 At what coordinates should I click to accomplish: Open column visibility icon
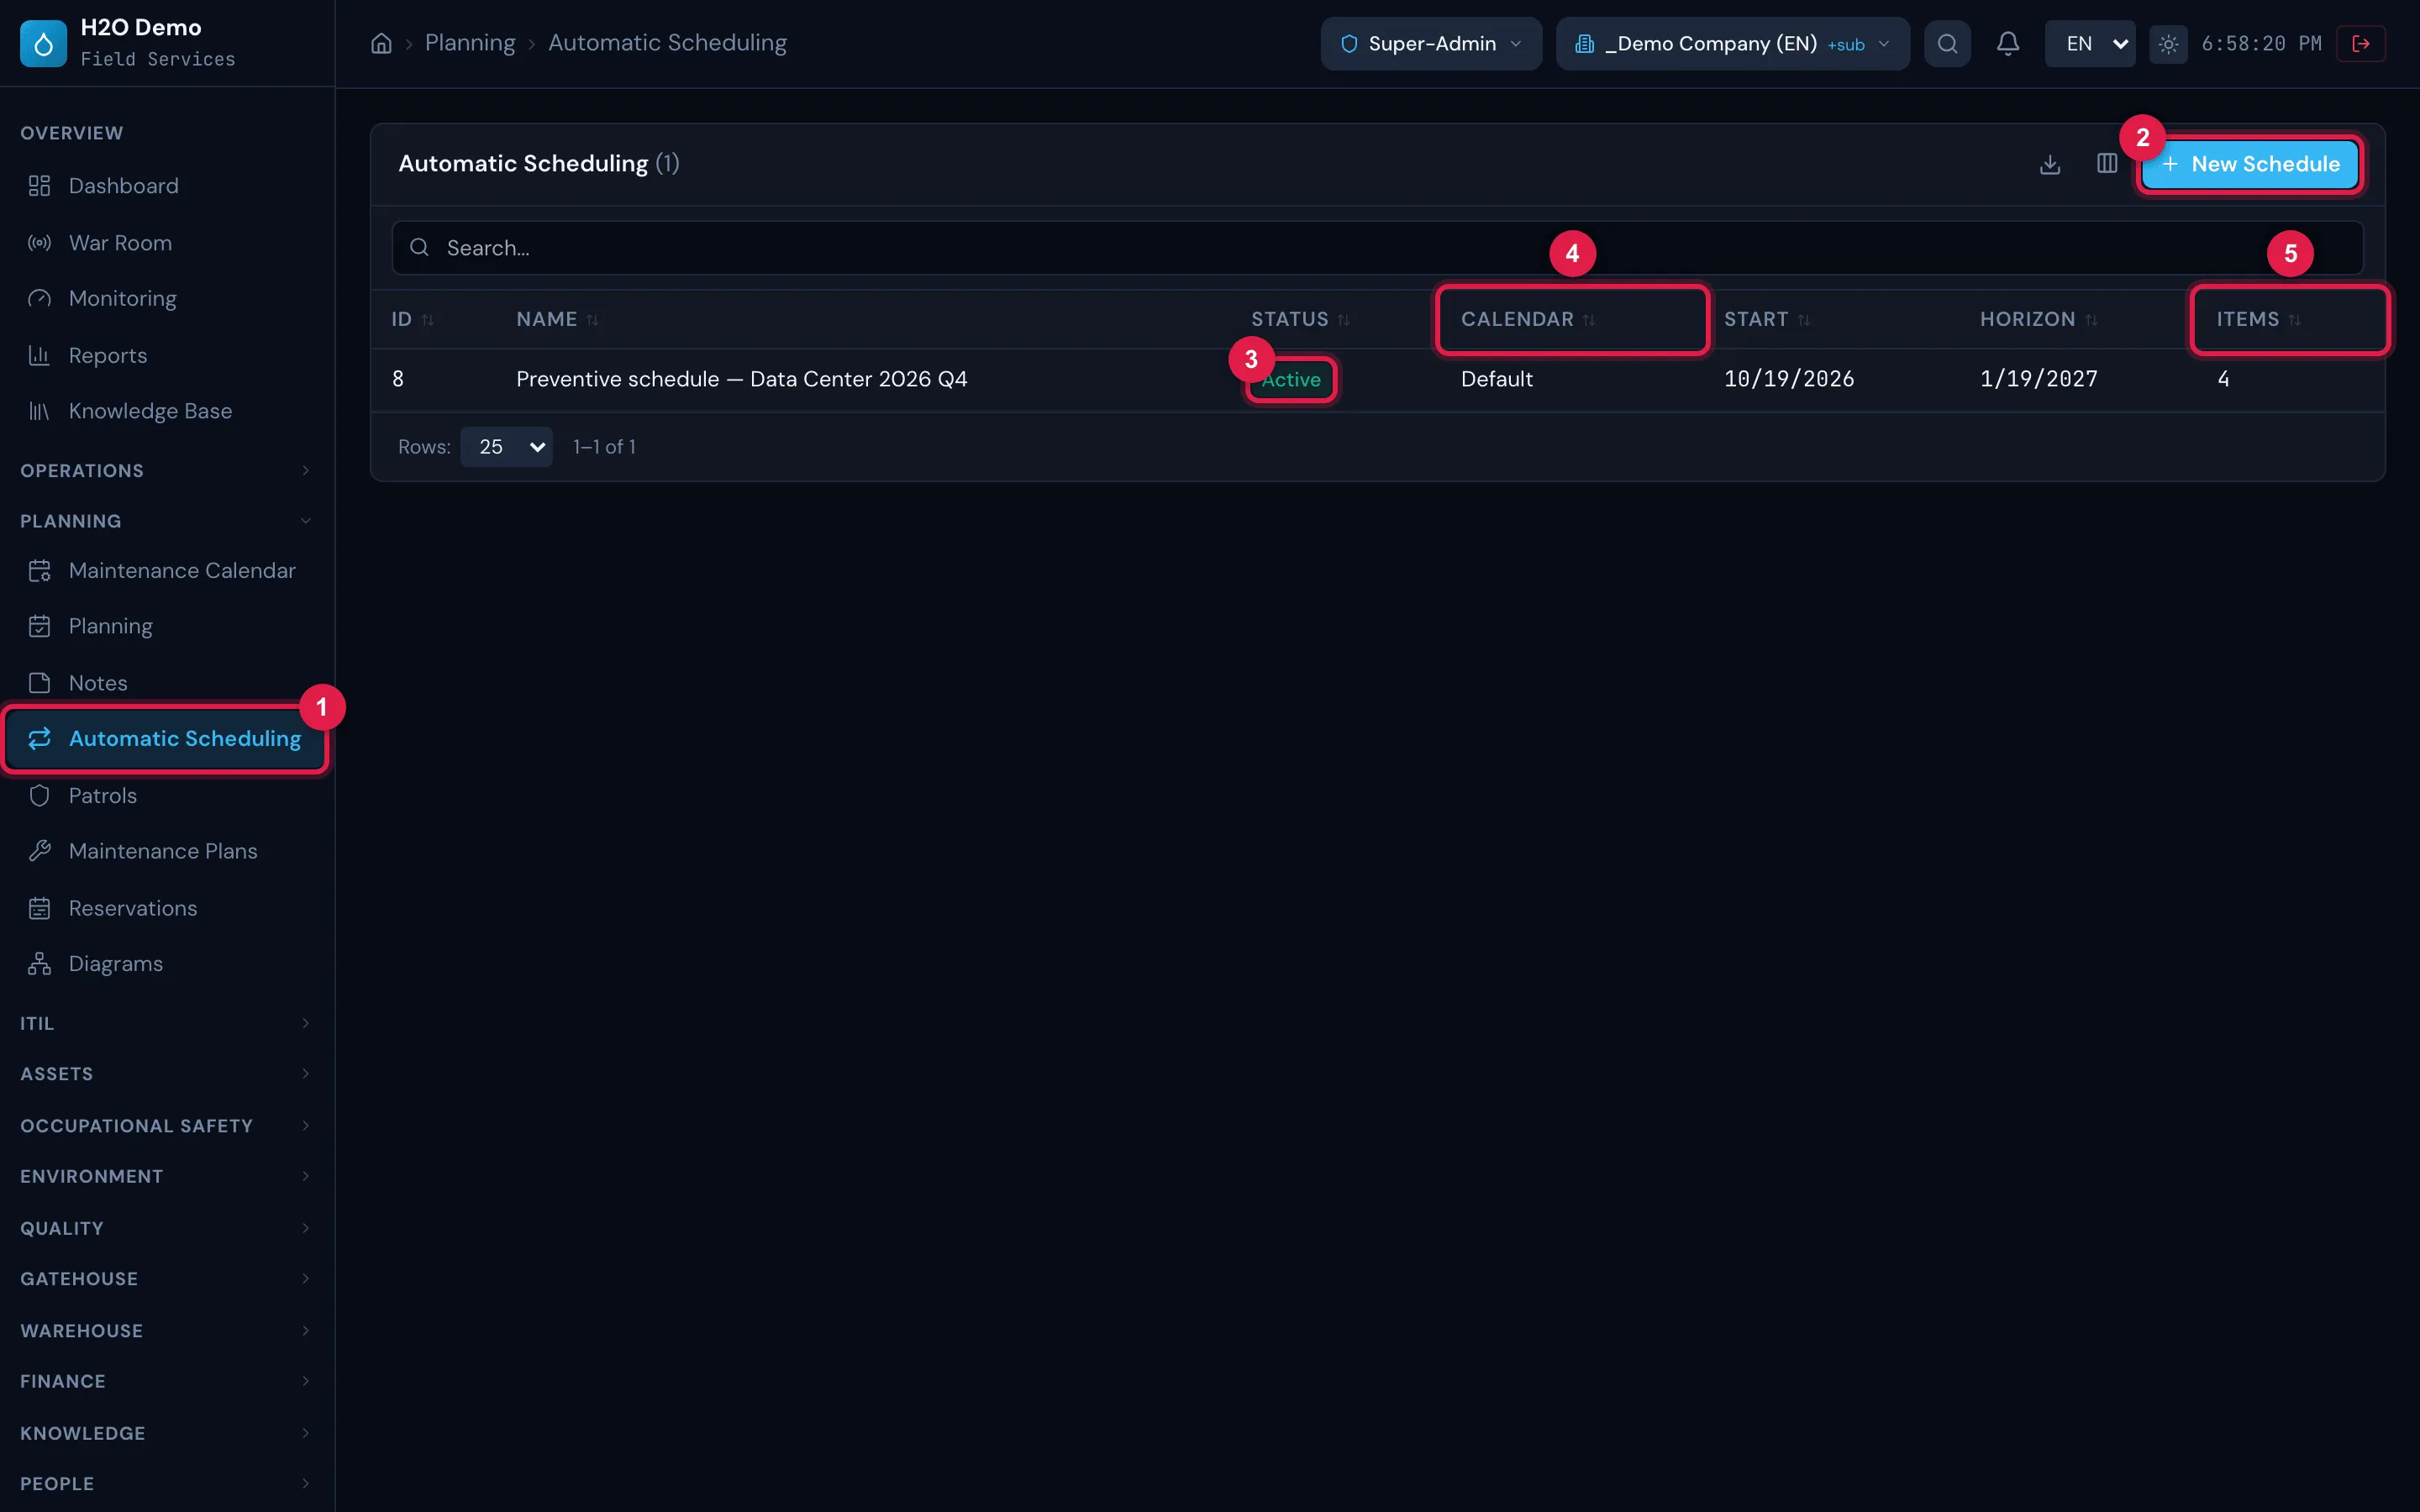[2107, 163]
